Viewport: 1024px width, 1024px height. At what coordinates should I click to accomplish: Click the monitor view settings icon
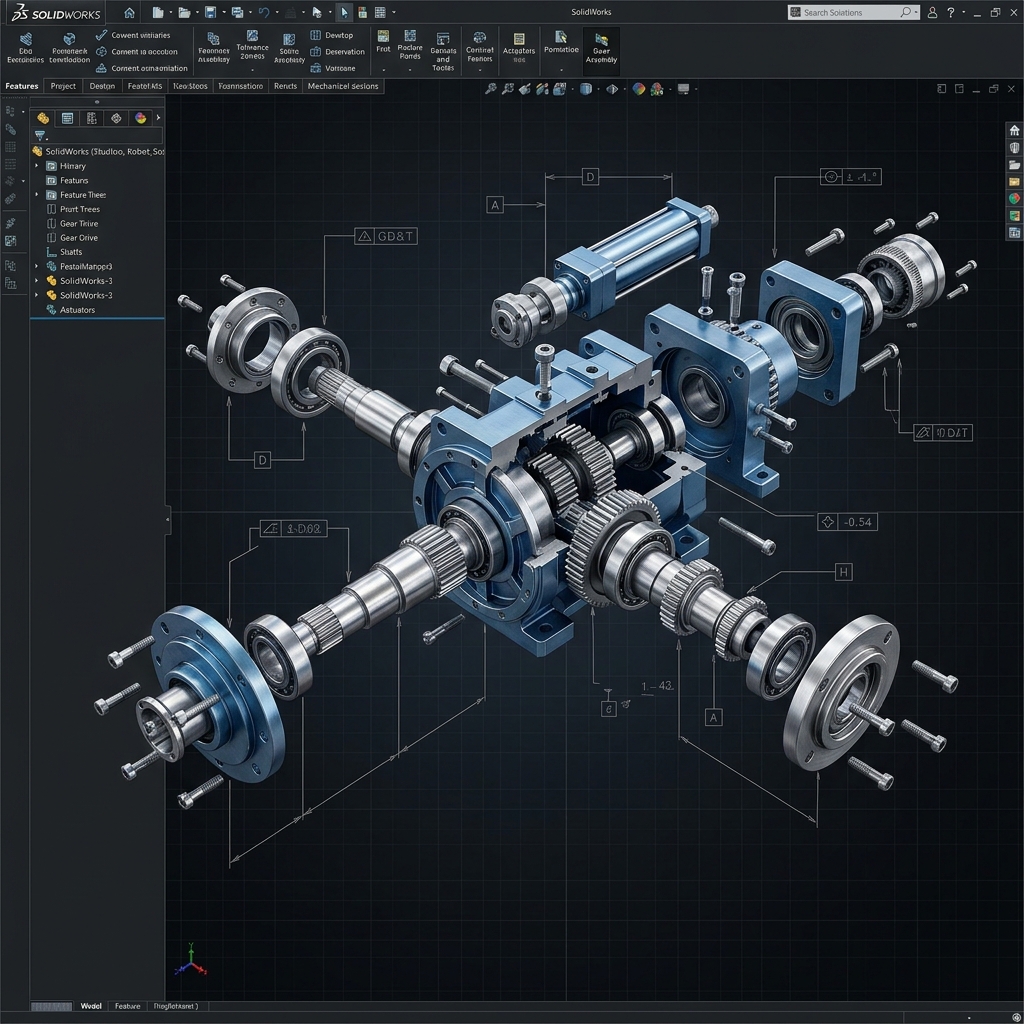tap(683, 89)
